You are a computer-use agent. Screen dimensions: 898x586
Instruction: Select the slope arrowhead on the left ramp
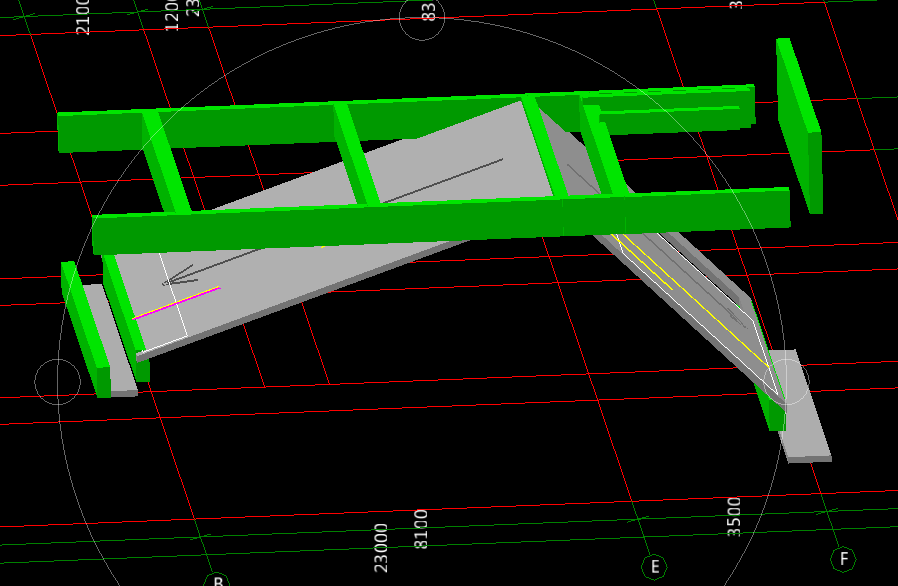[x=179, y=276]
